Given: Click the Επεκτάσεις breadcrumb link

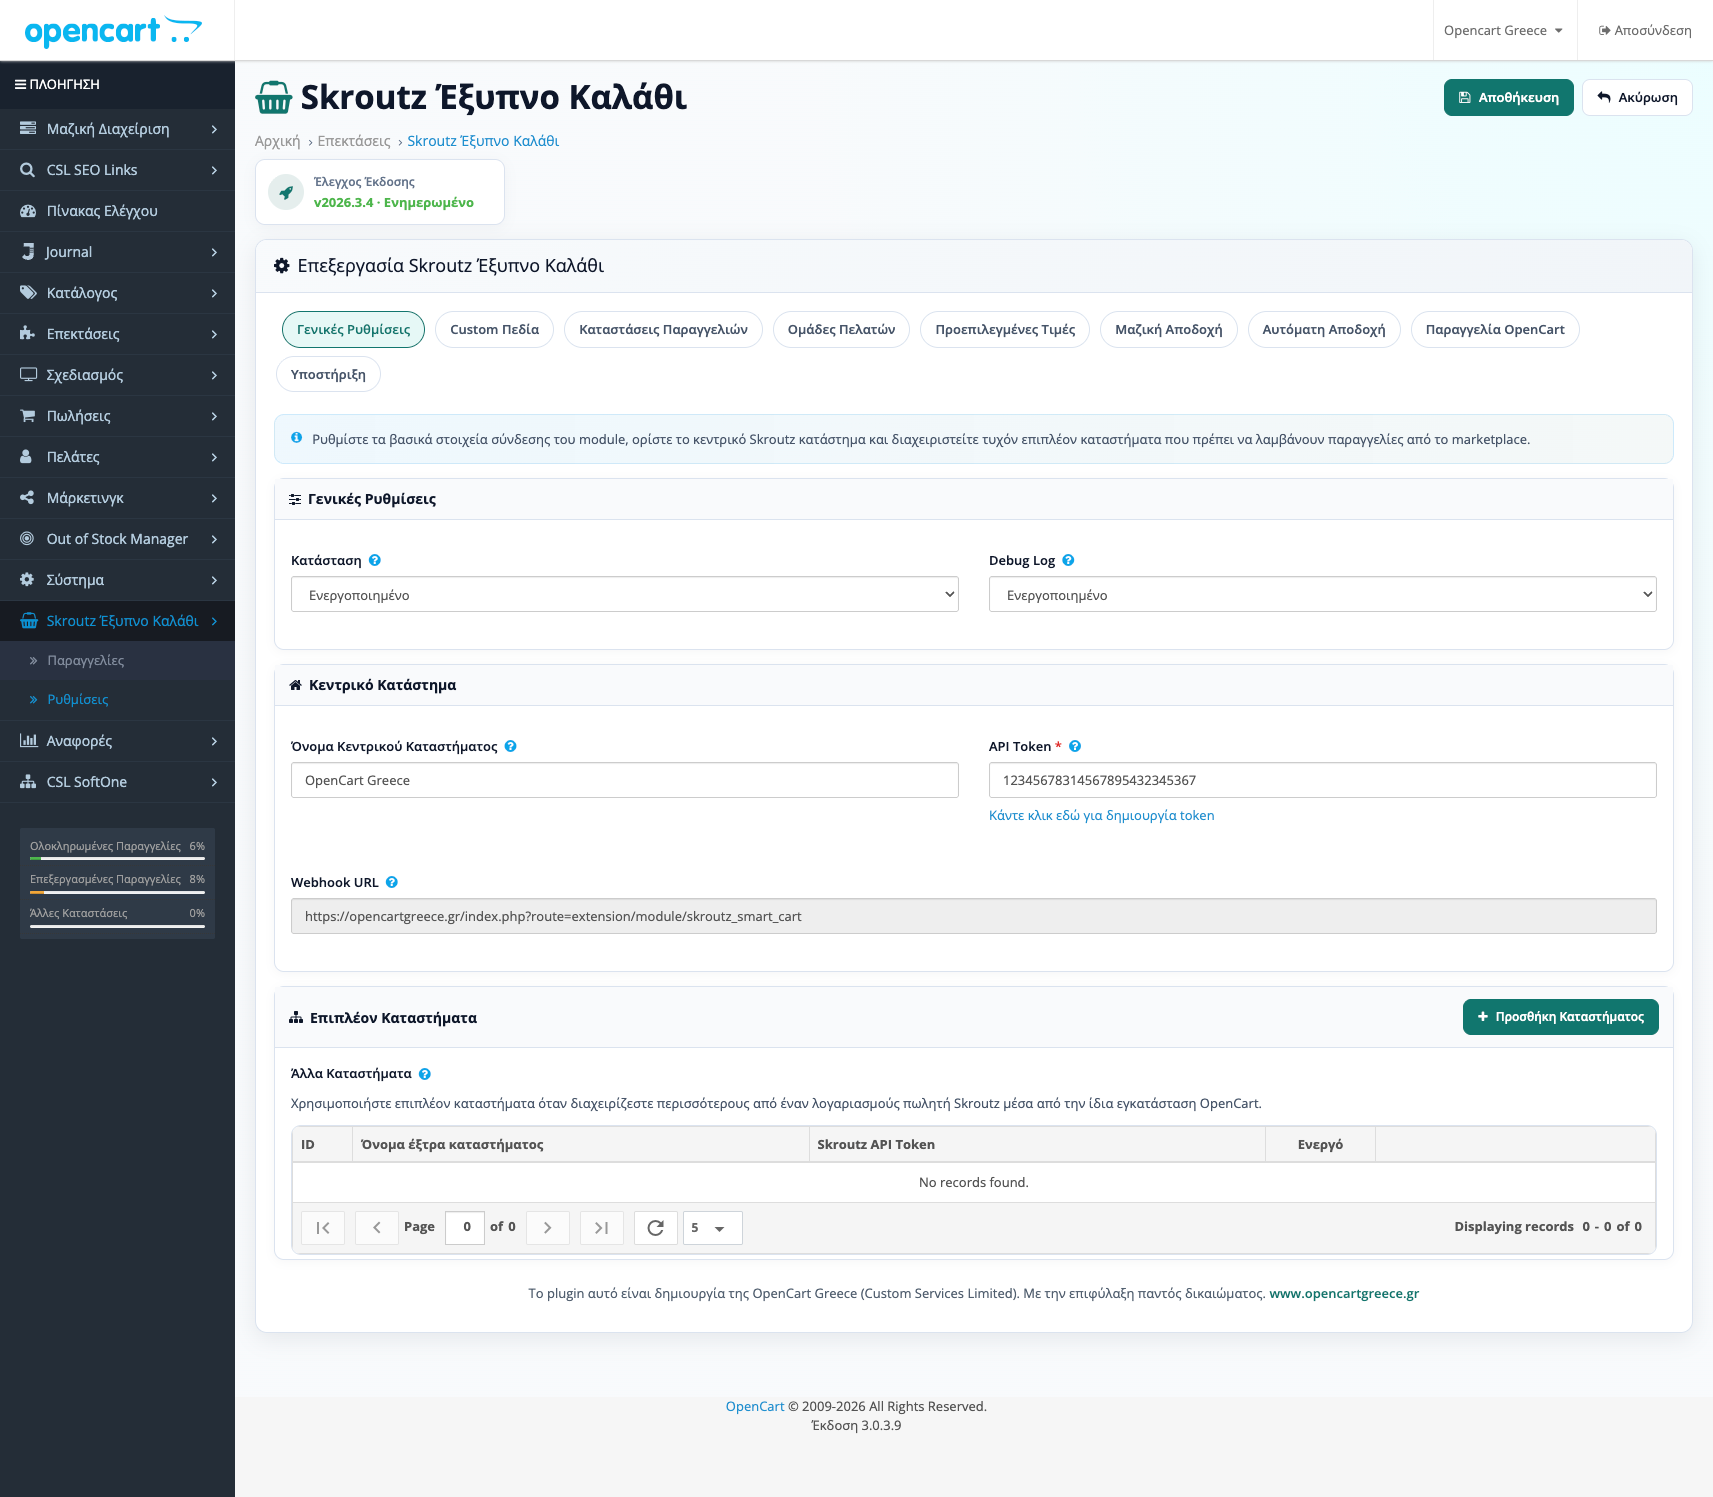Looking at the screenshot, I should (354, 142).
